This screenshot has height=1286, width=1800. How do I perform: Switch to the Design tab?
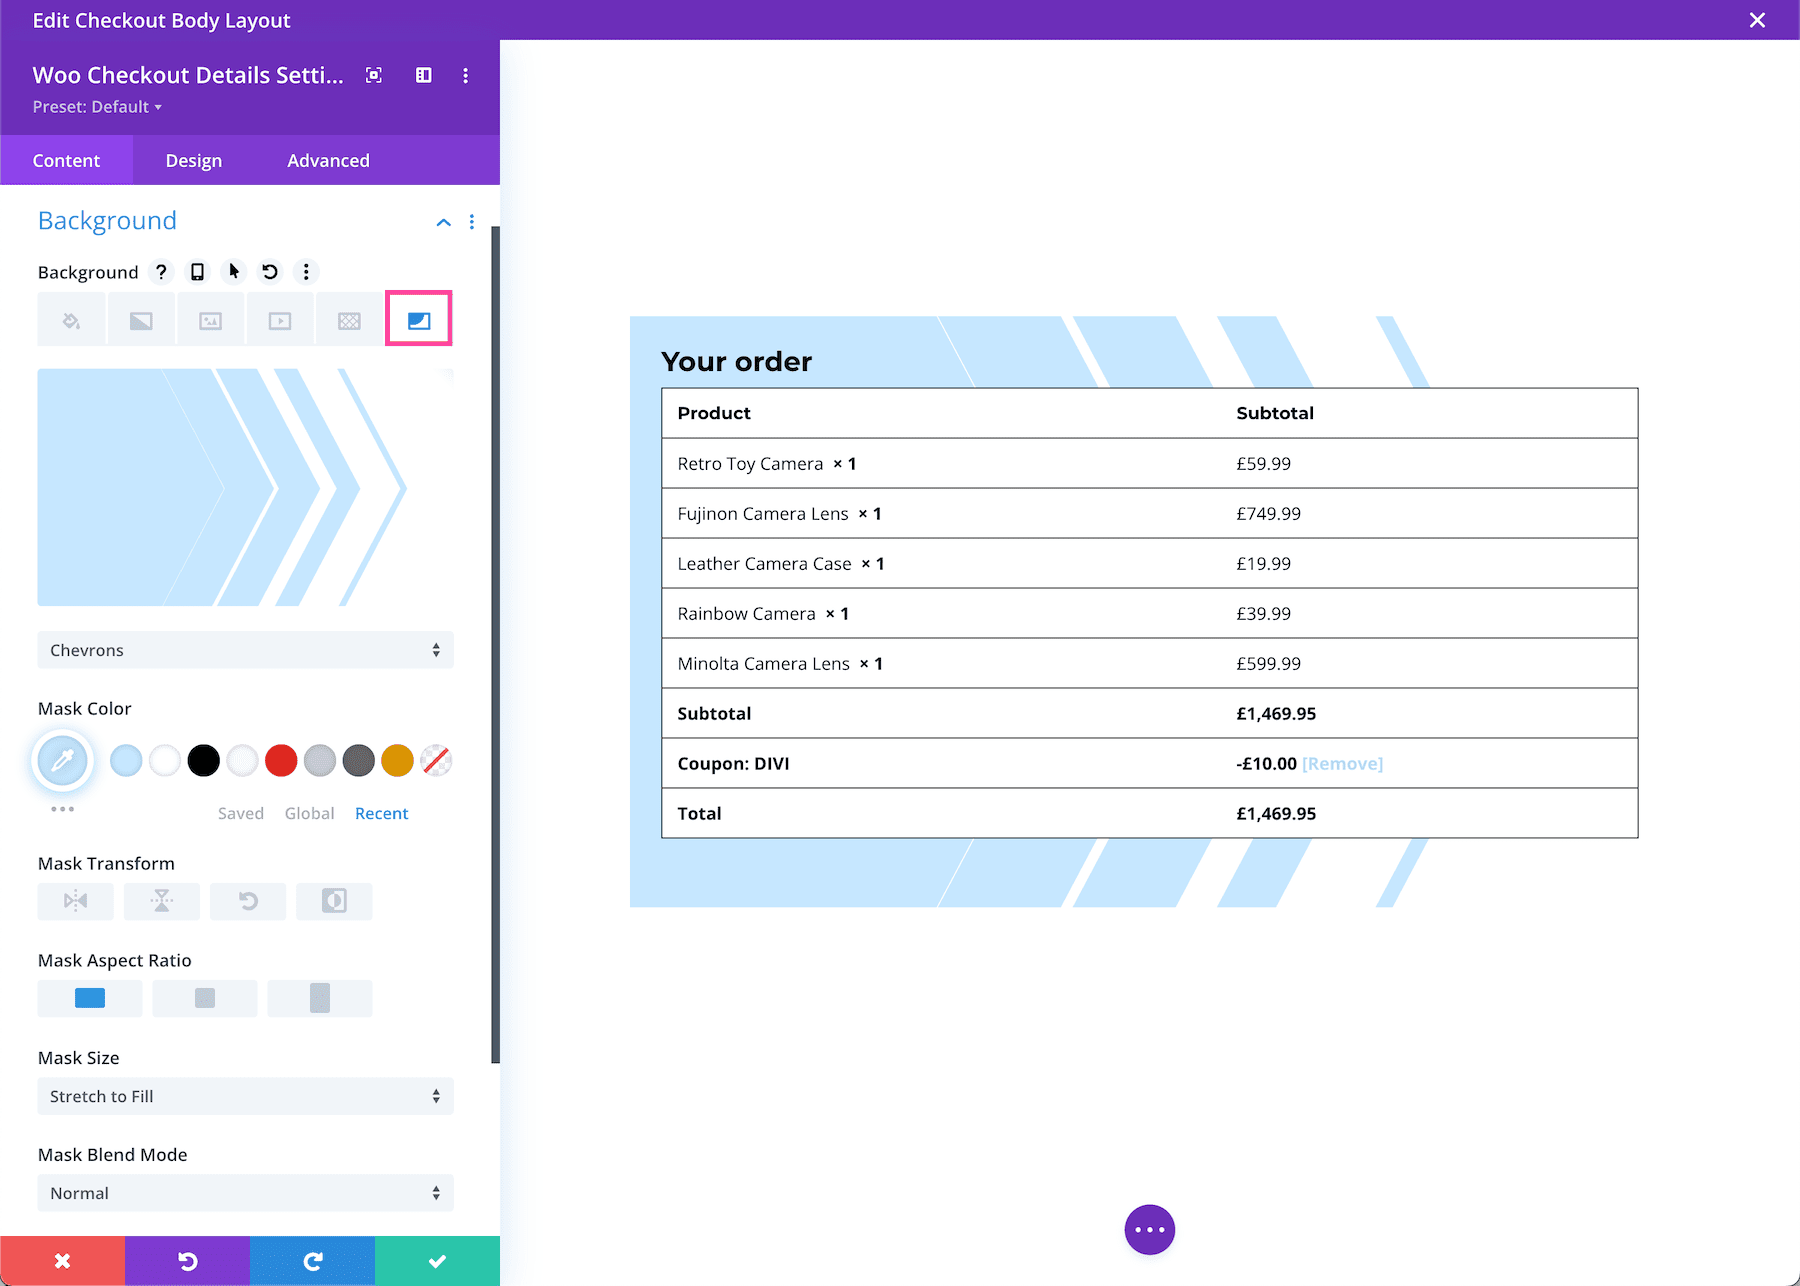click(x=192, y=160)
